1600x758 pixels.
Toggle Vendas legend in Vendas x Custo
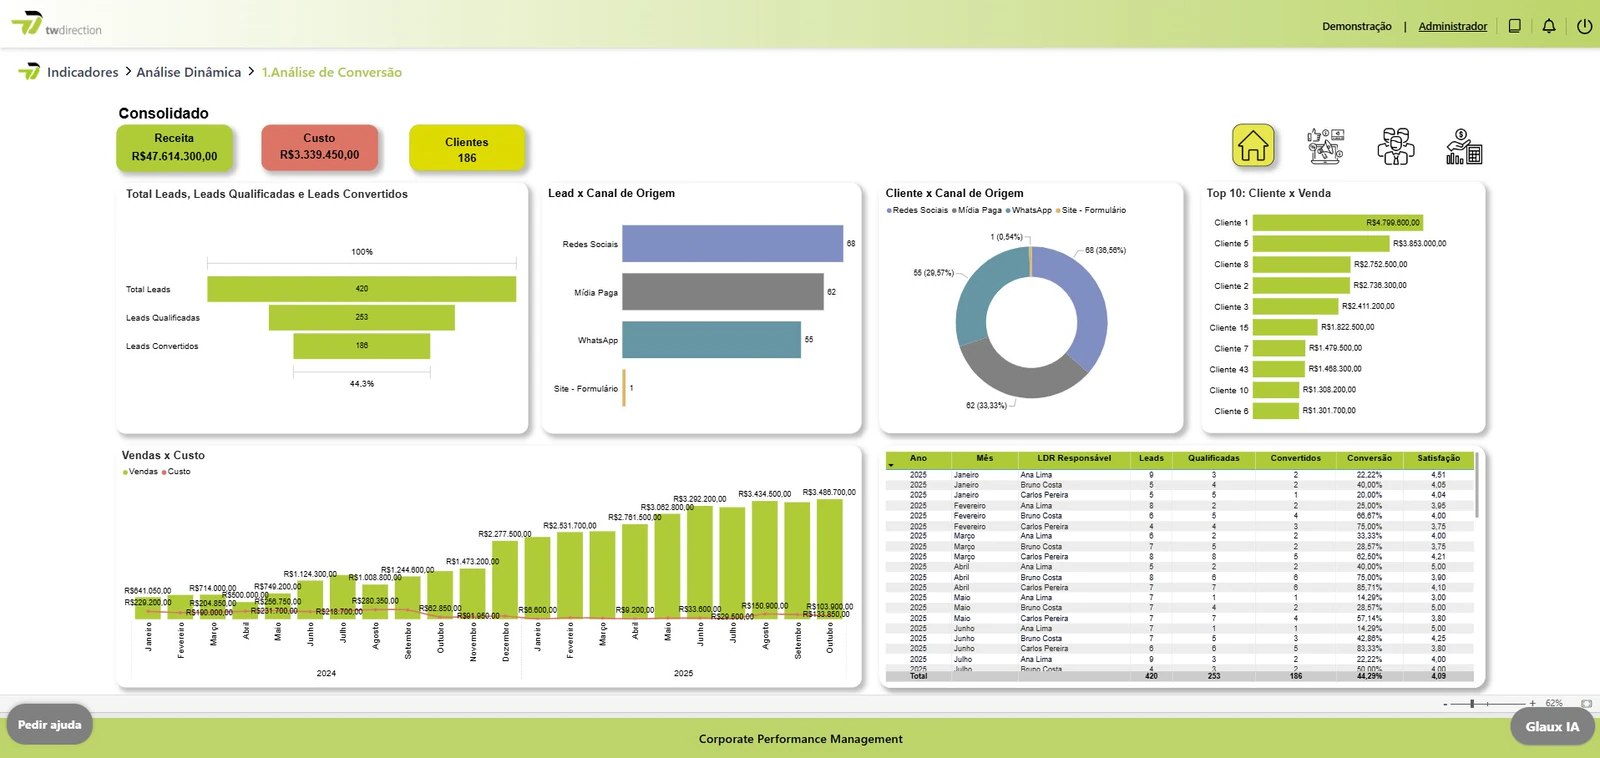[140, 471]
